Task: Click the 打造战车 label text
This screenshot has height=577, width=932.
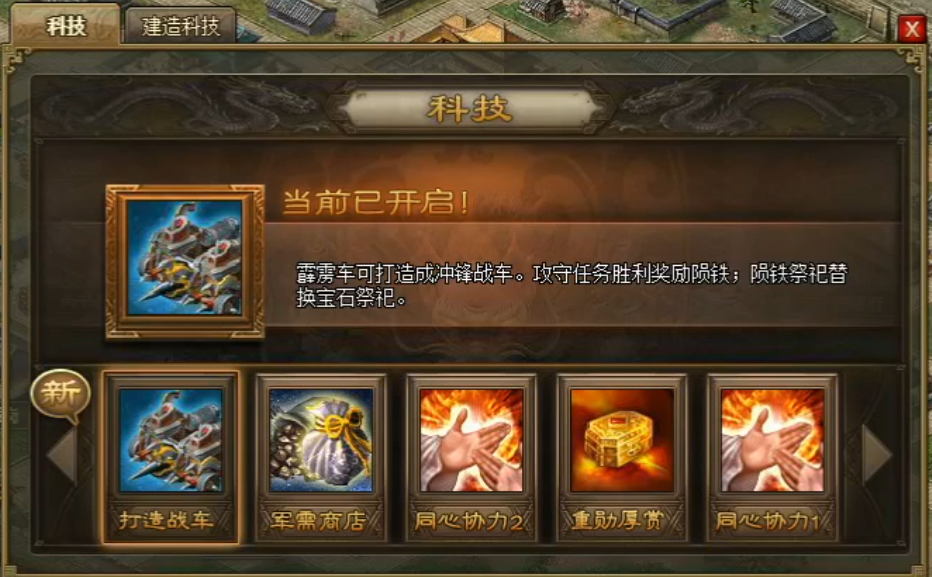Action: click(x=166, y=521)
